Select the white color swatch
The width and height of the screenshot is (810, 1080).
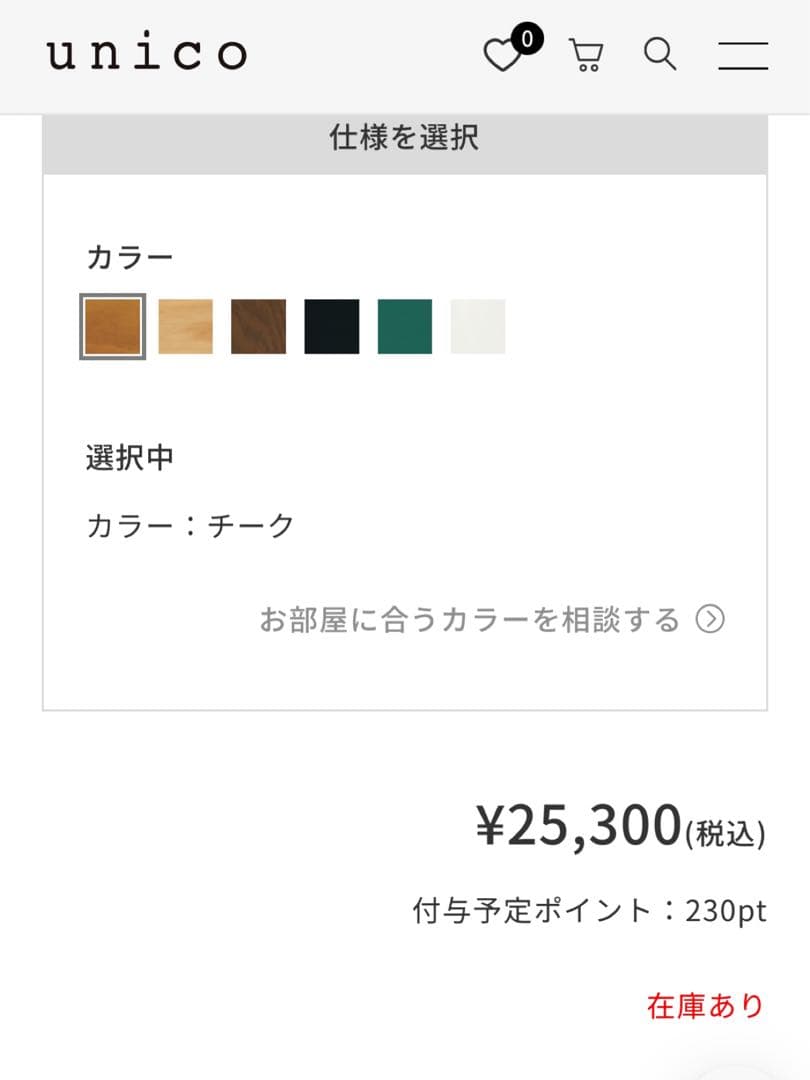[x=475, y=326]
